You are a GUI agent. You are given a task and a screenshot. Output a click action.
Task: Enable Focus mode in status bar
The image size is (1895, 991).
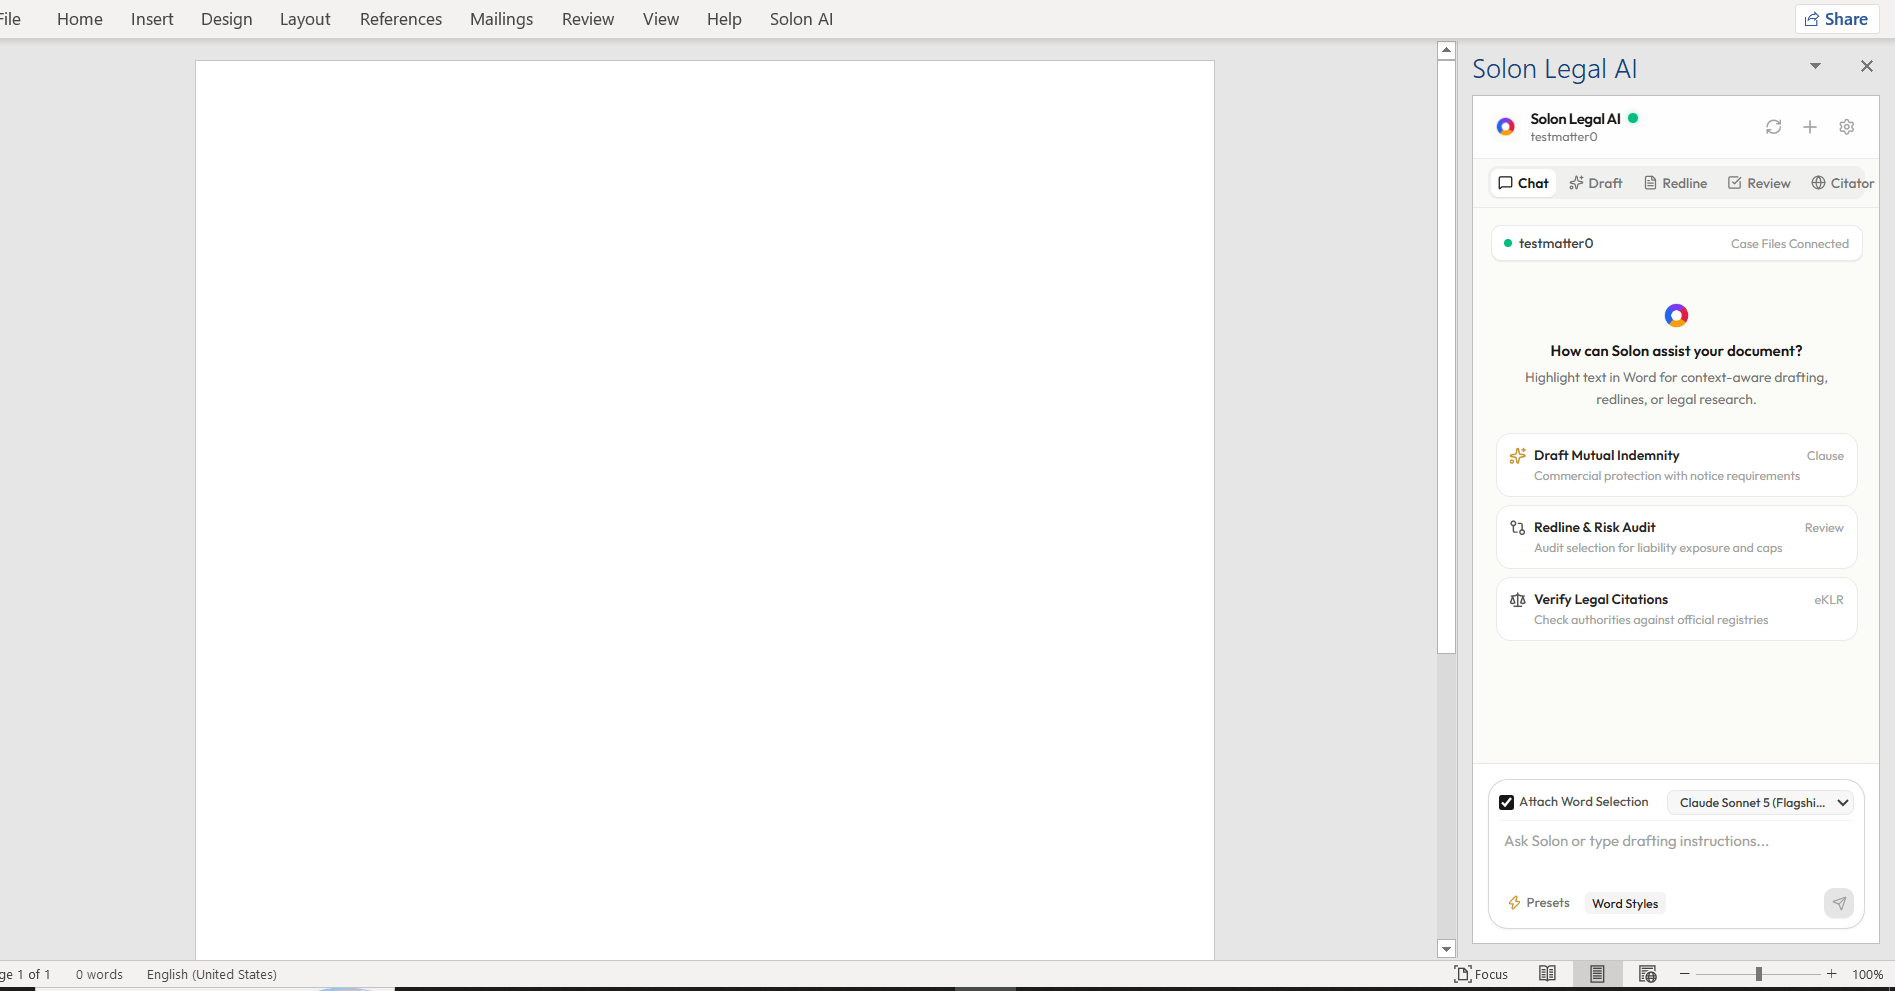click(x=1481, y=974)
